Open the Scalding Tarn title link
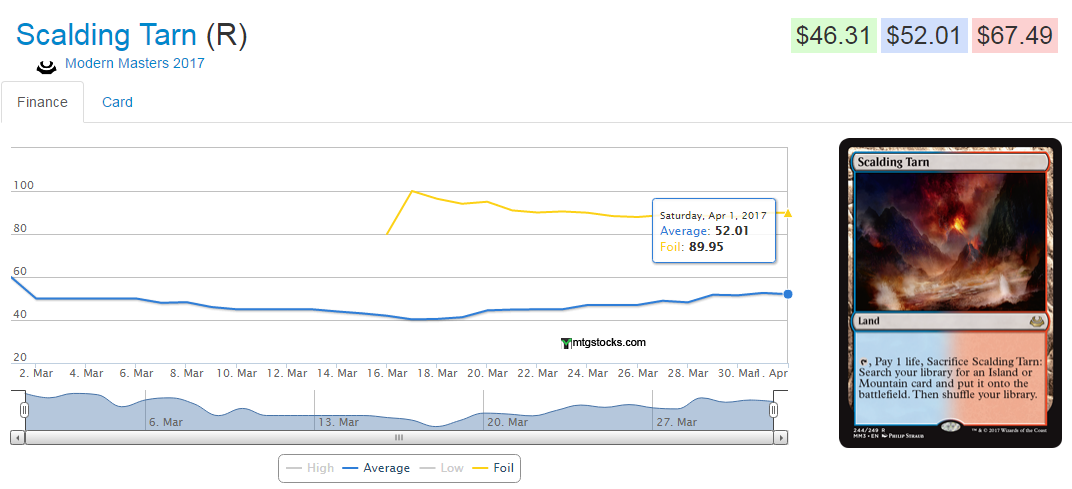Viewport: 1072px width, 489px height. 107,35
